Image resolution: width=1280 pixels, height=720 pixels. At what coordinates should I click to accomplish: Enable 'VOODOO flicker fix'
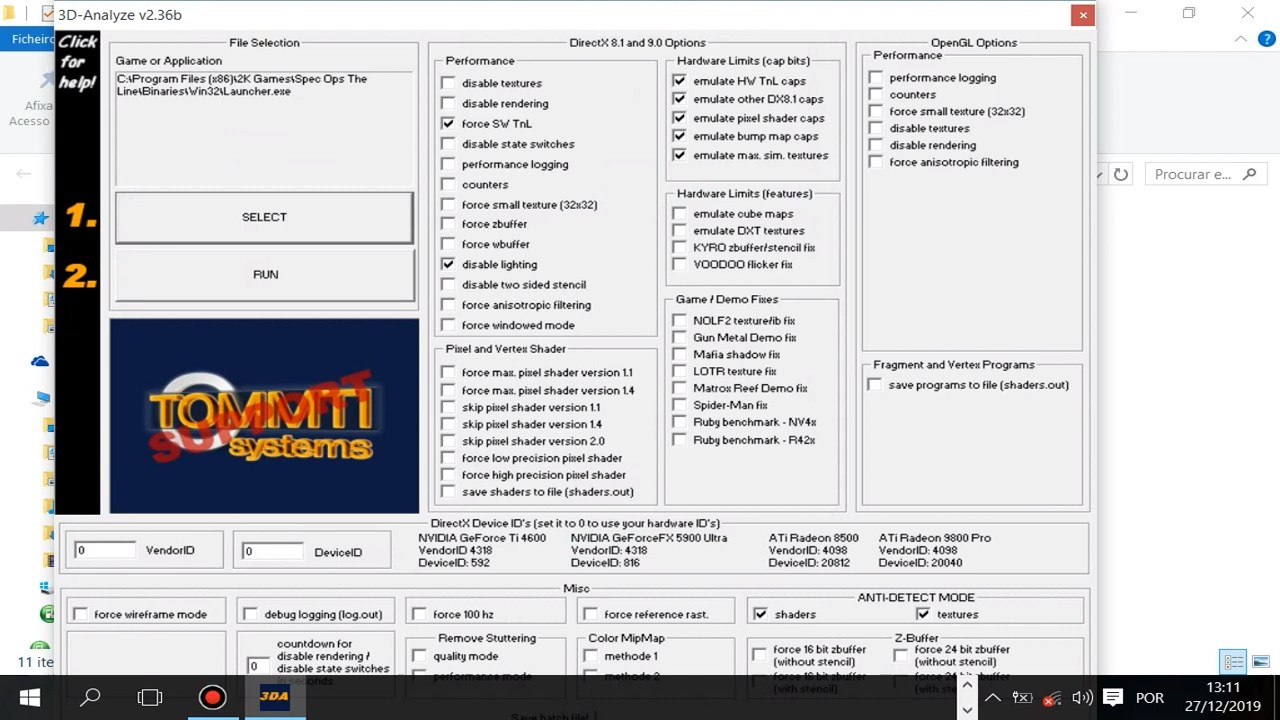(x=680, y=265)
